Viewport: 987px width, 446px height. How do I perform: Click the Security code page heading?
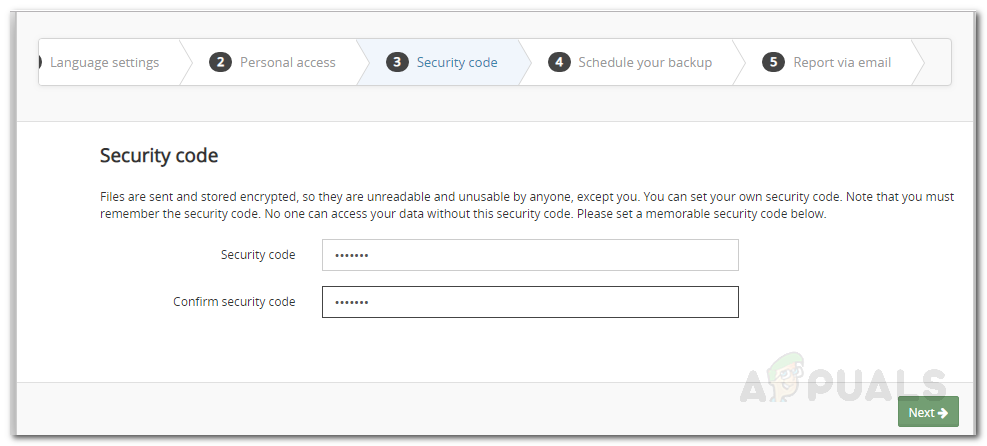pyautogui.click(x=159, y=155)
